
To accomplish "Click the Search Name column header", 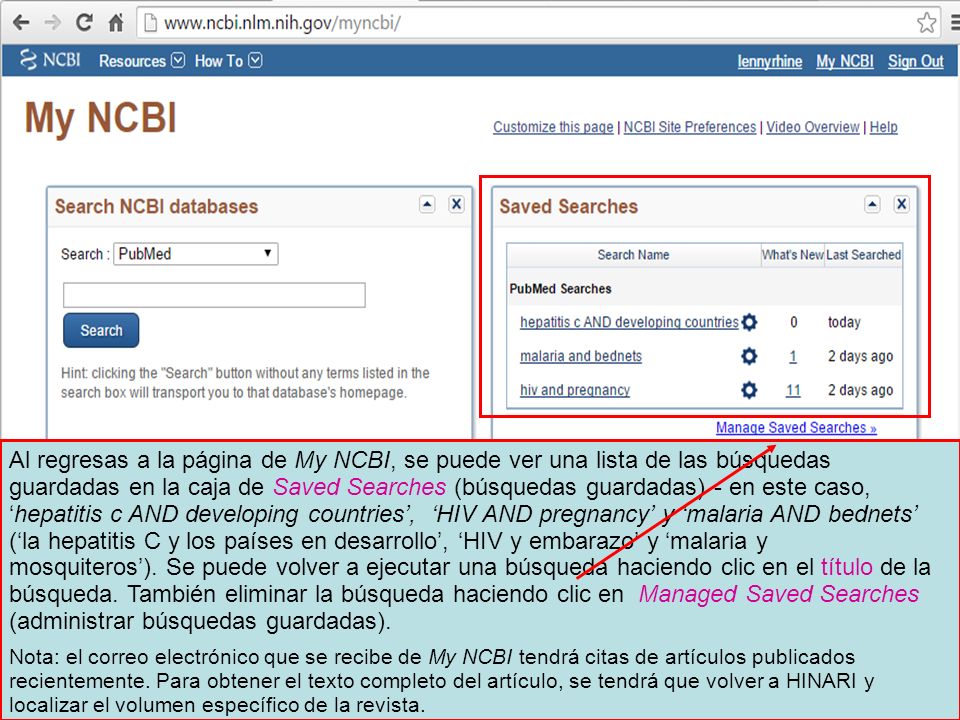I will pyautogui.click(x=634, y=255).
